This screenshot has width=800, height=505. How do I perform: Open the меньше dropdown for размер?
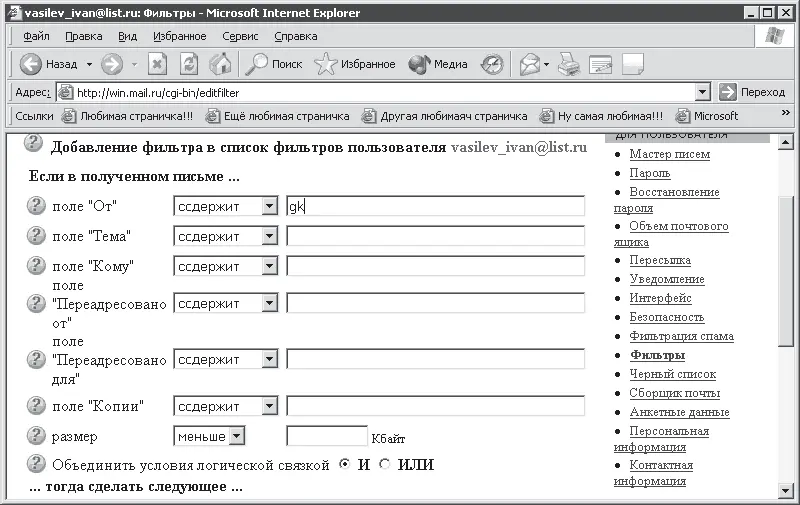pos(209,436)
